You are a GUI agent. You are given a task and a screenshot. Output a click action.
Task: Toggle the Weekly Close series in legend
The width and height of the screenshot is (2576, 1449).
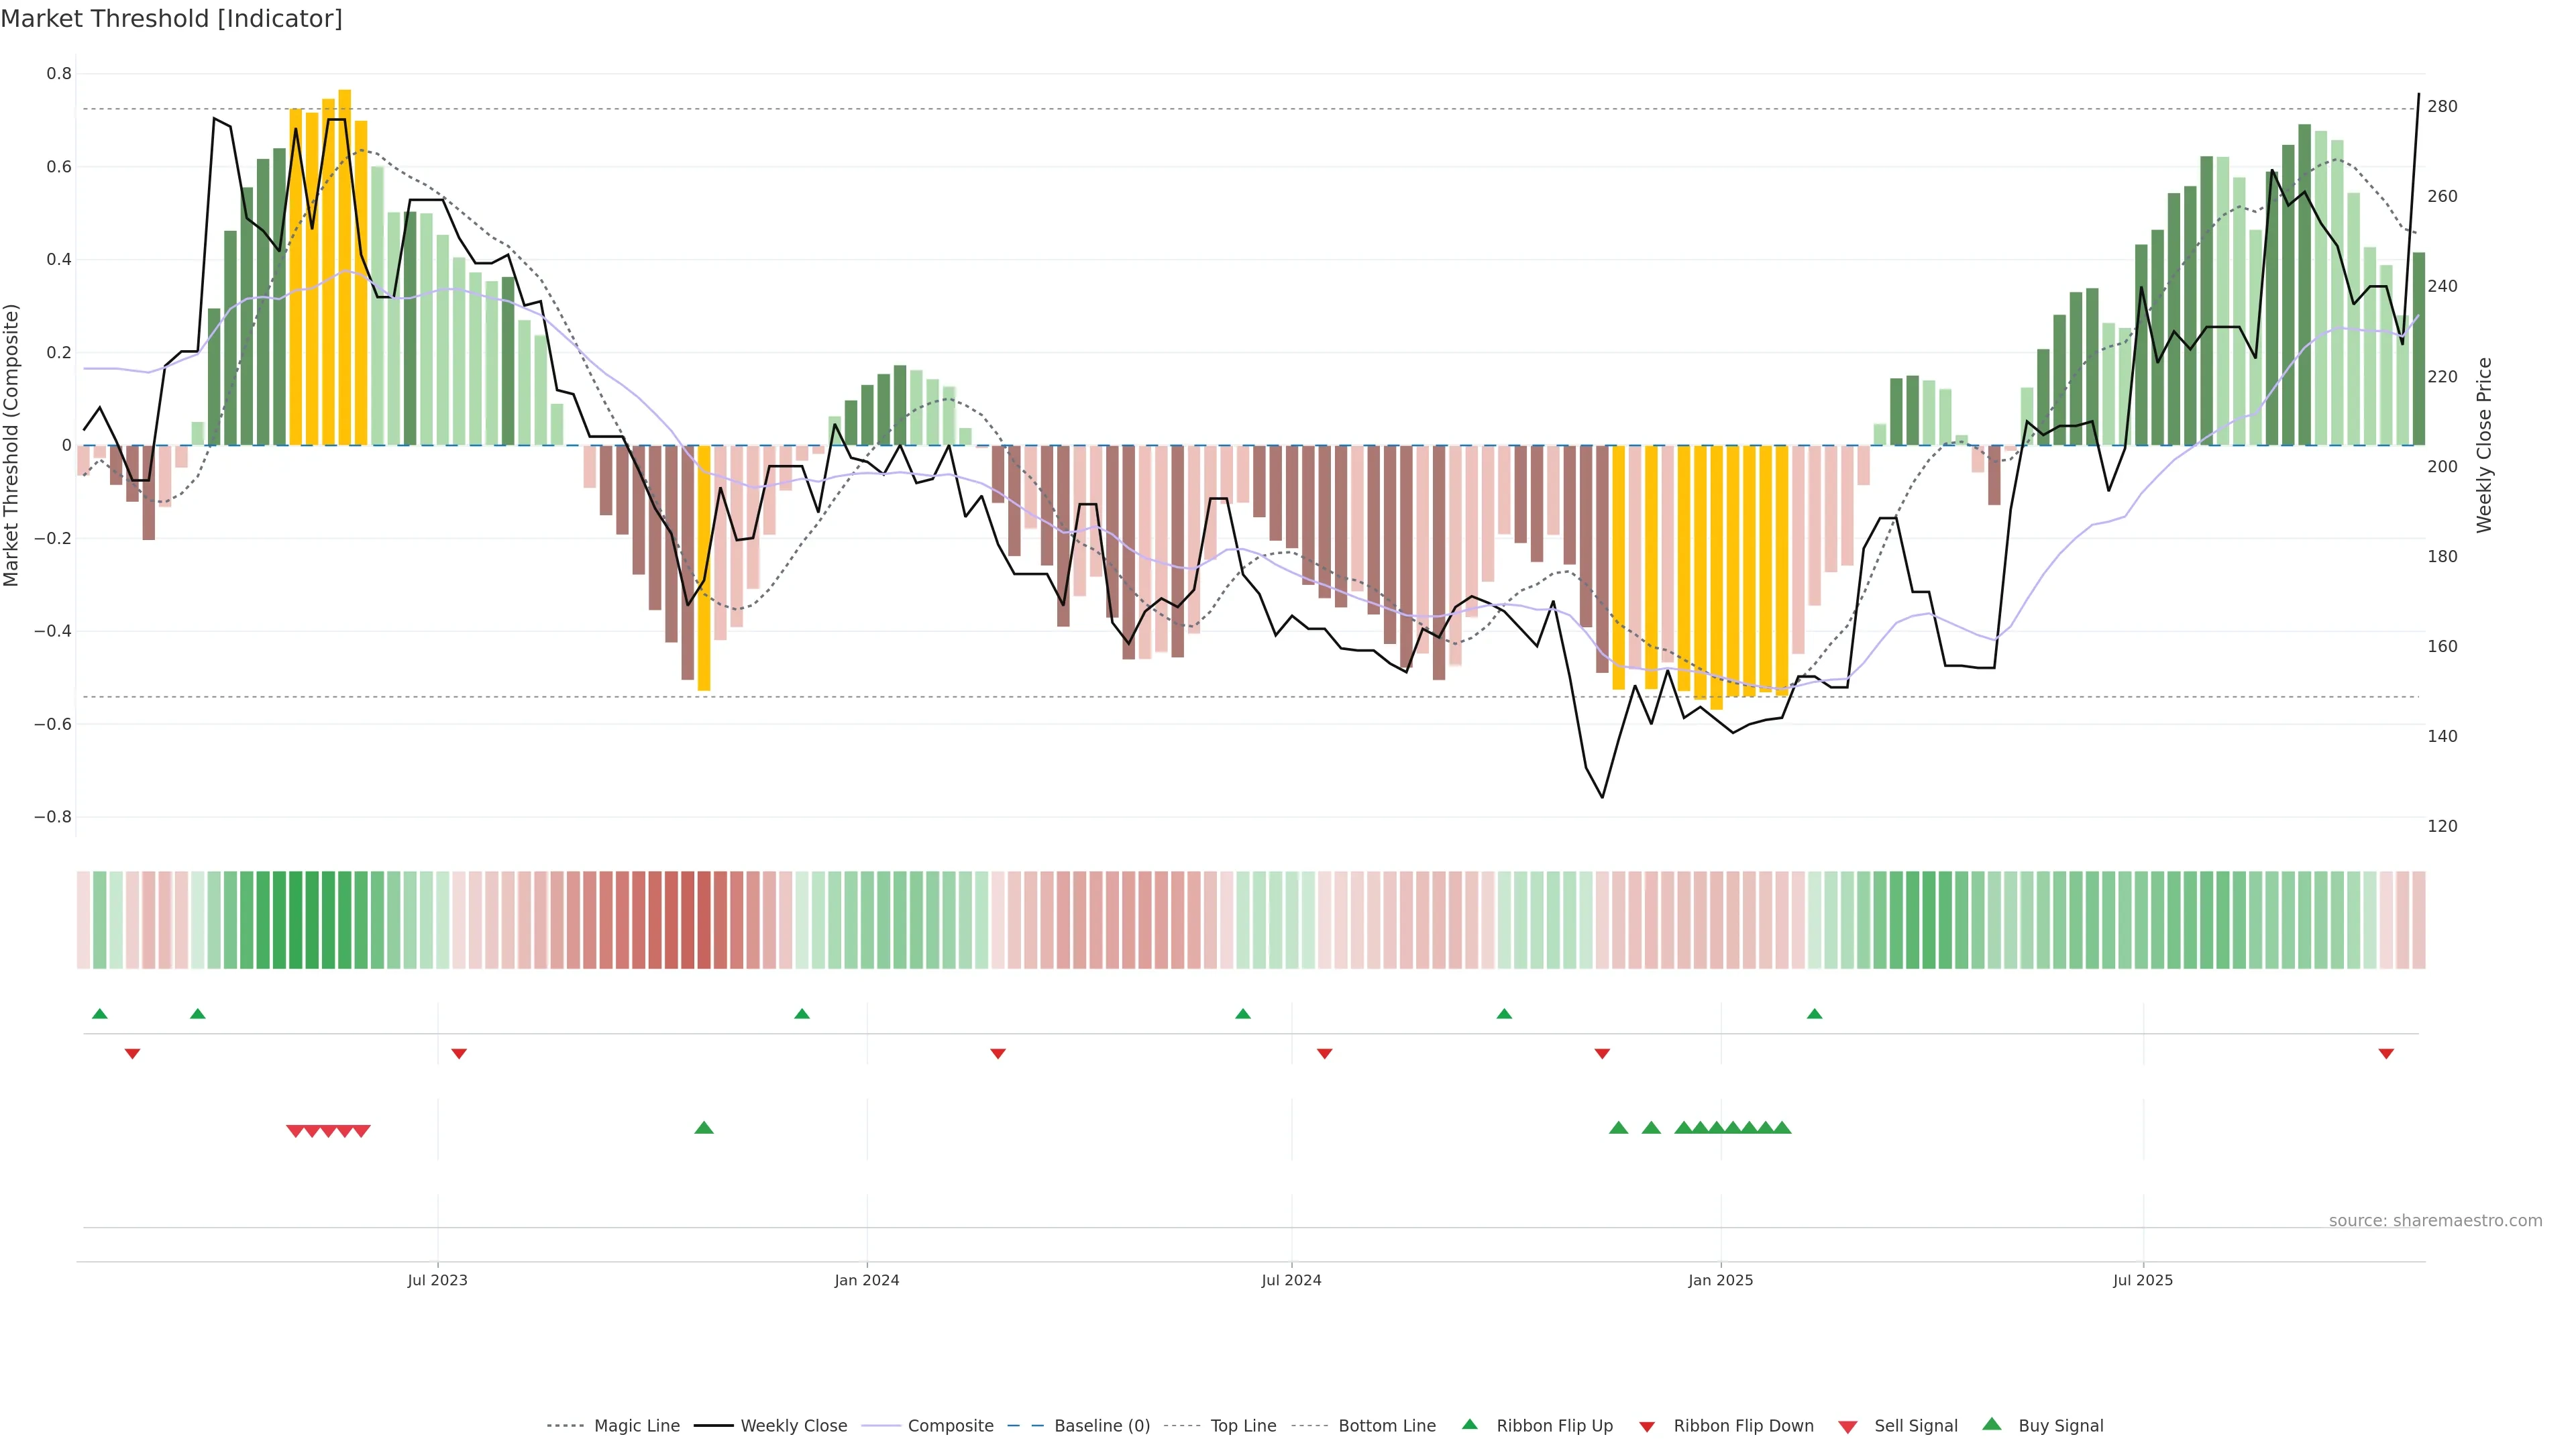tap(793, 1426)
